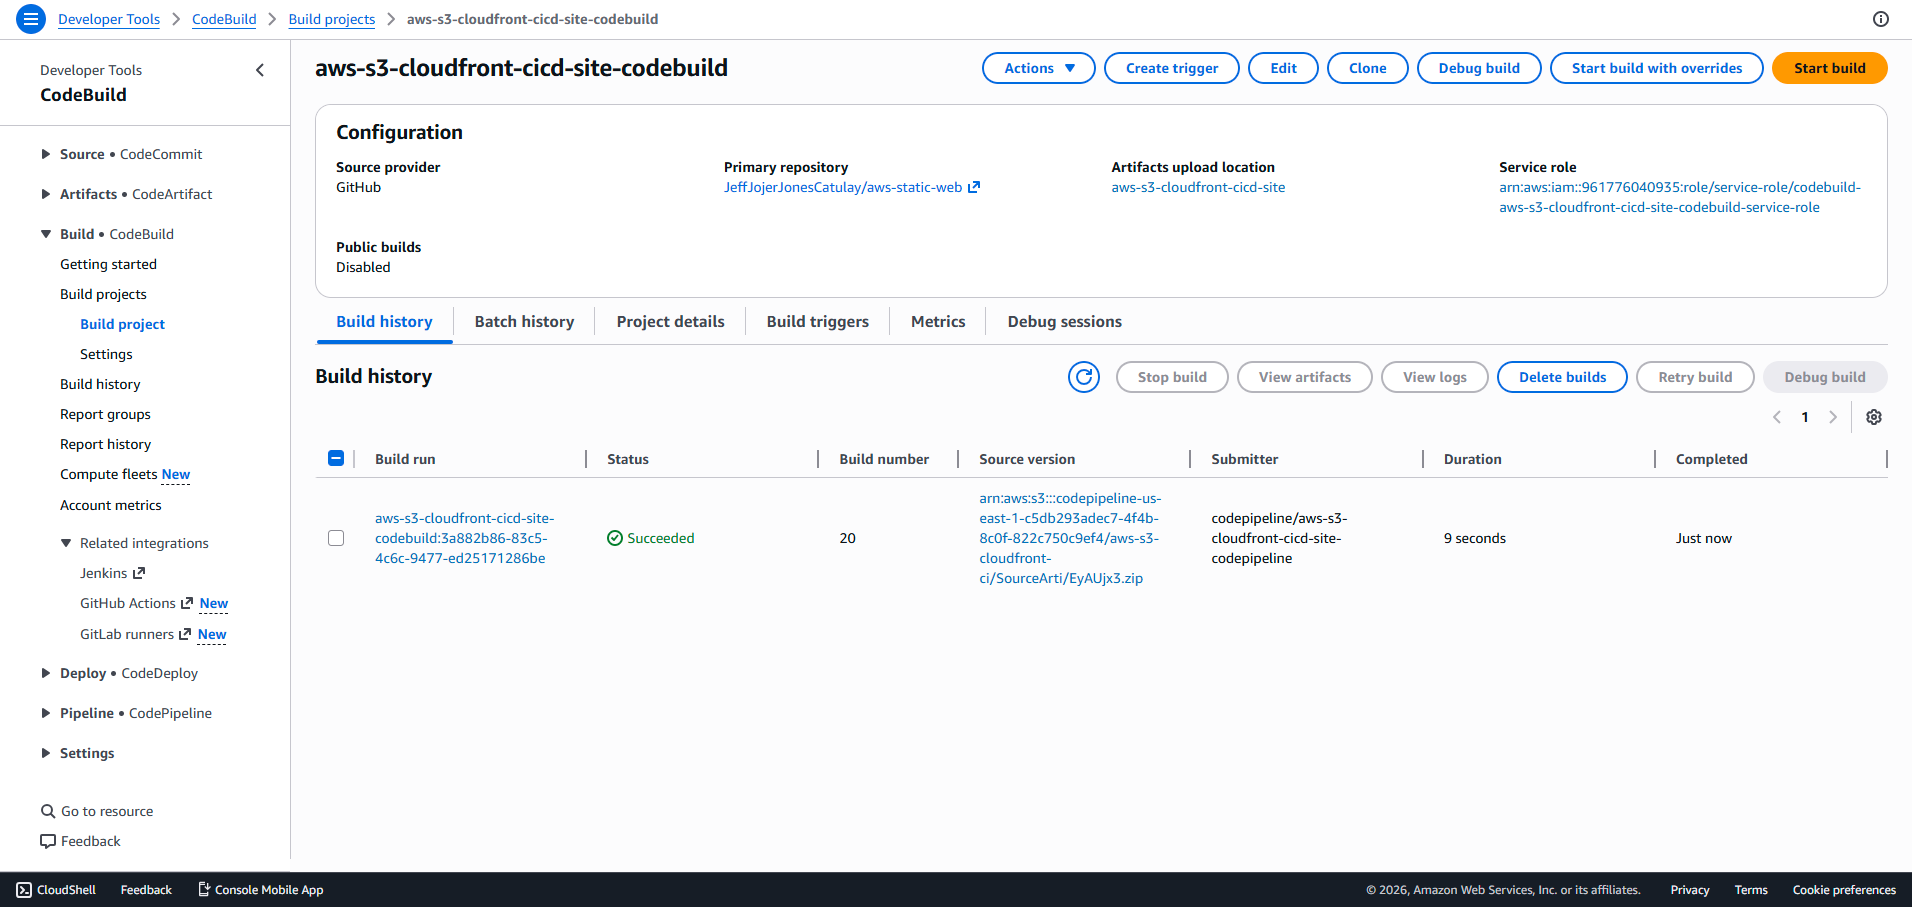
Task: Click the Stop build button
Action: pos(1172,377)
